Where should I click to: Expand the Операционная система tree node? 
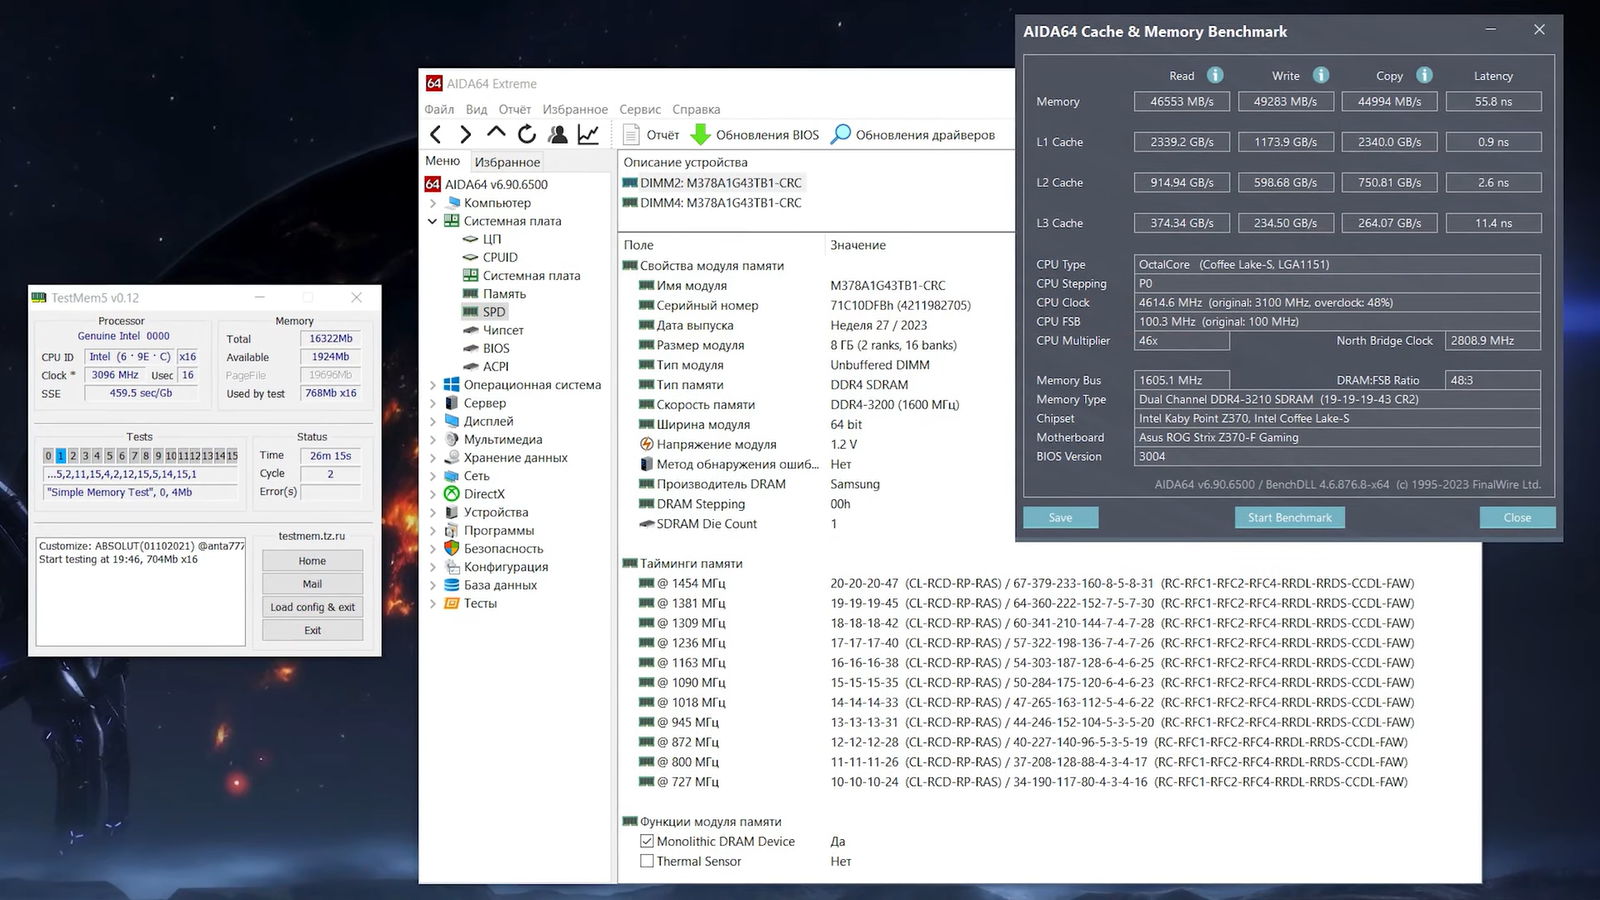point(433,385)
